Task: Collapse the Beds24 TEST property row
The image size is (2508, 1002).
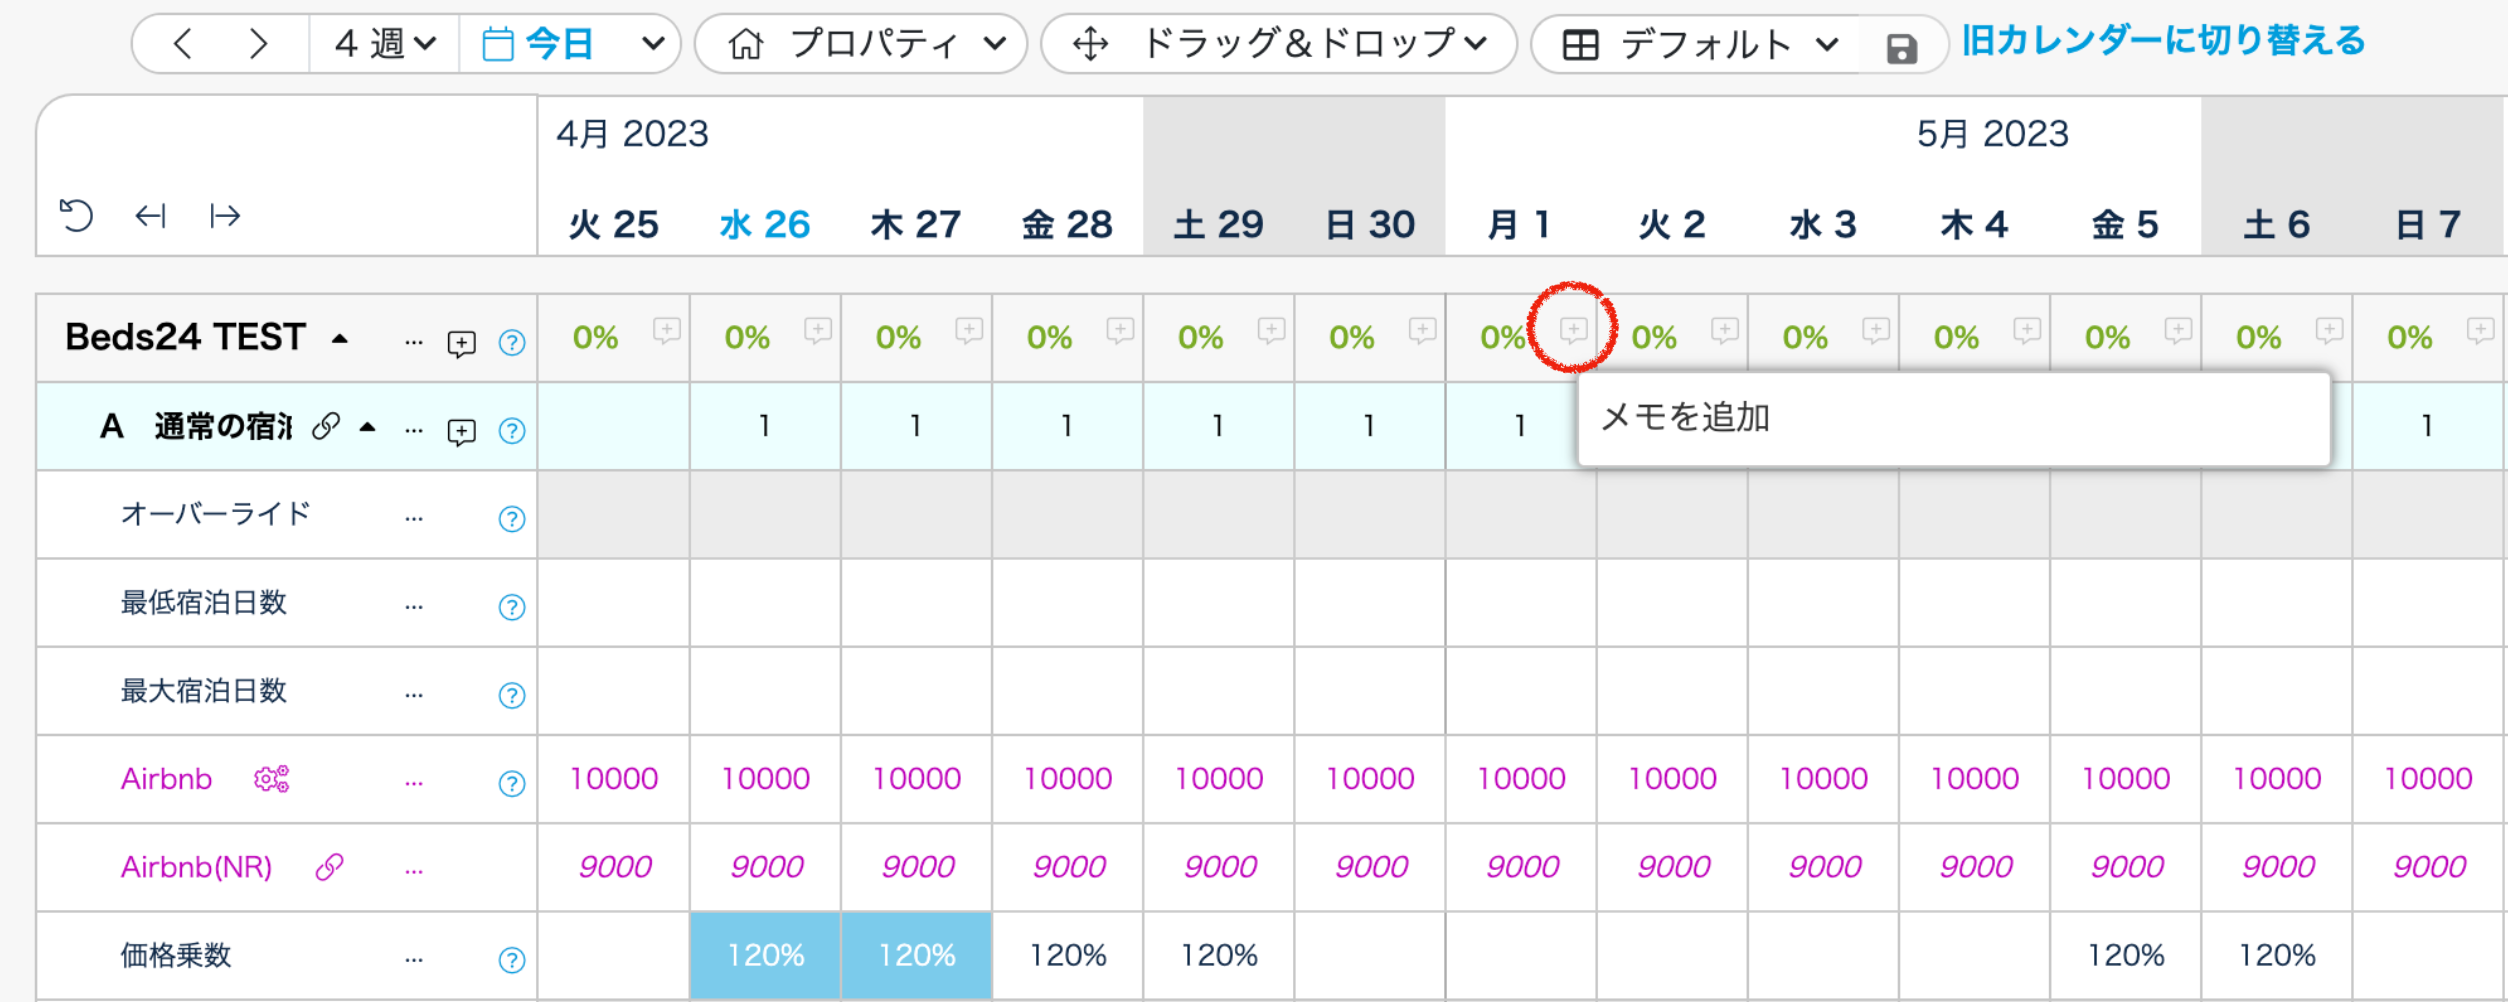Action: 340,338
